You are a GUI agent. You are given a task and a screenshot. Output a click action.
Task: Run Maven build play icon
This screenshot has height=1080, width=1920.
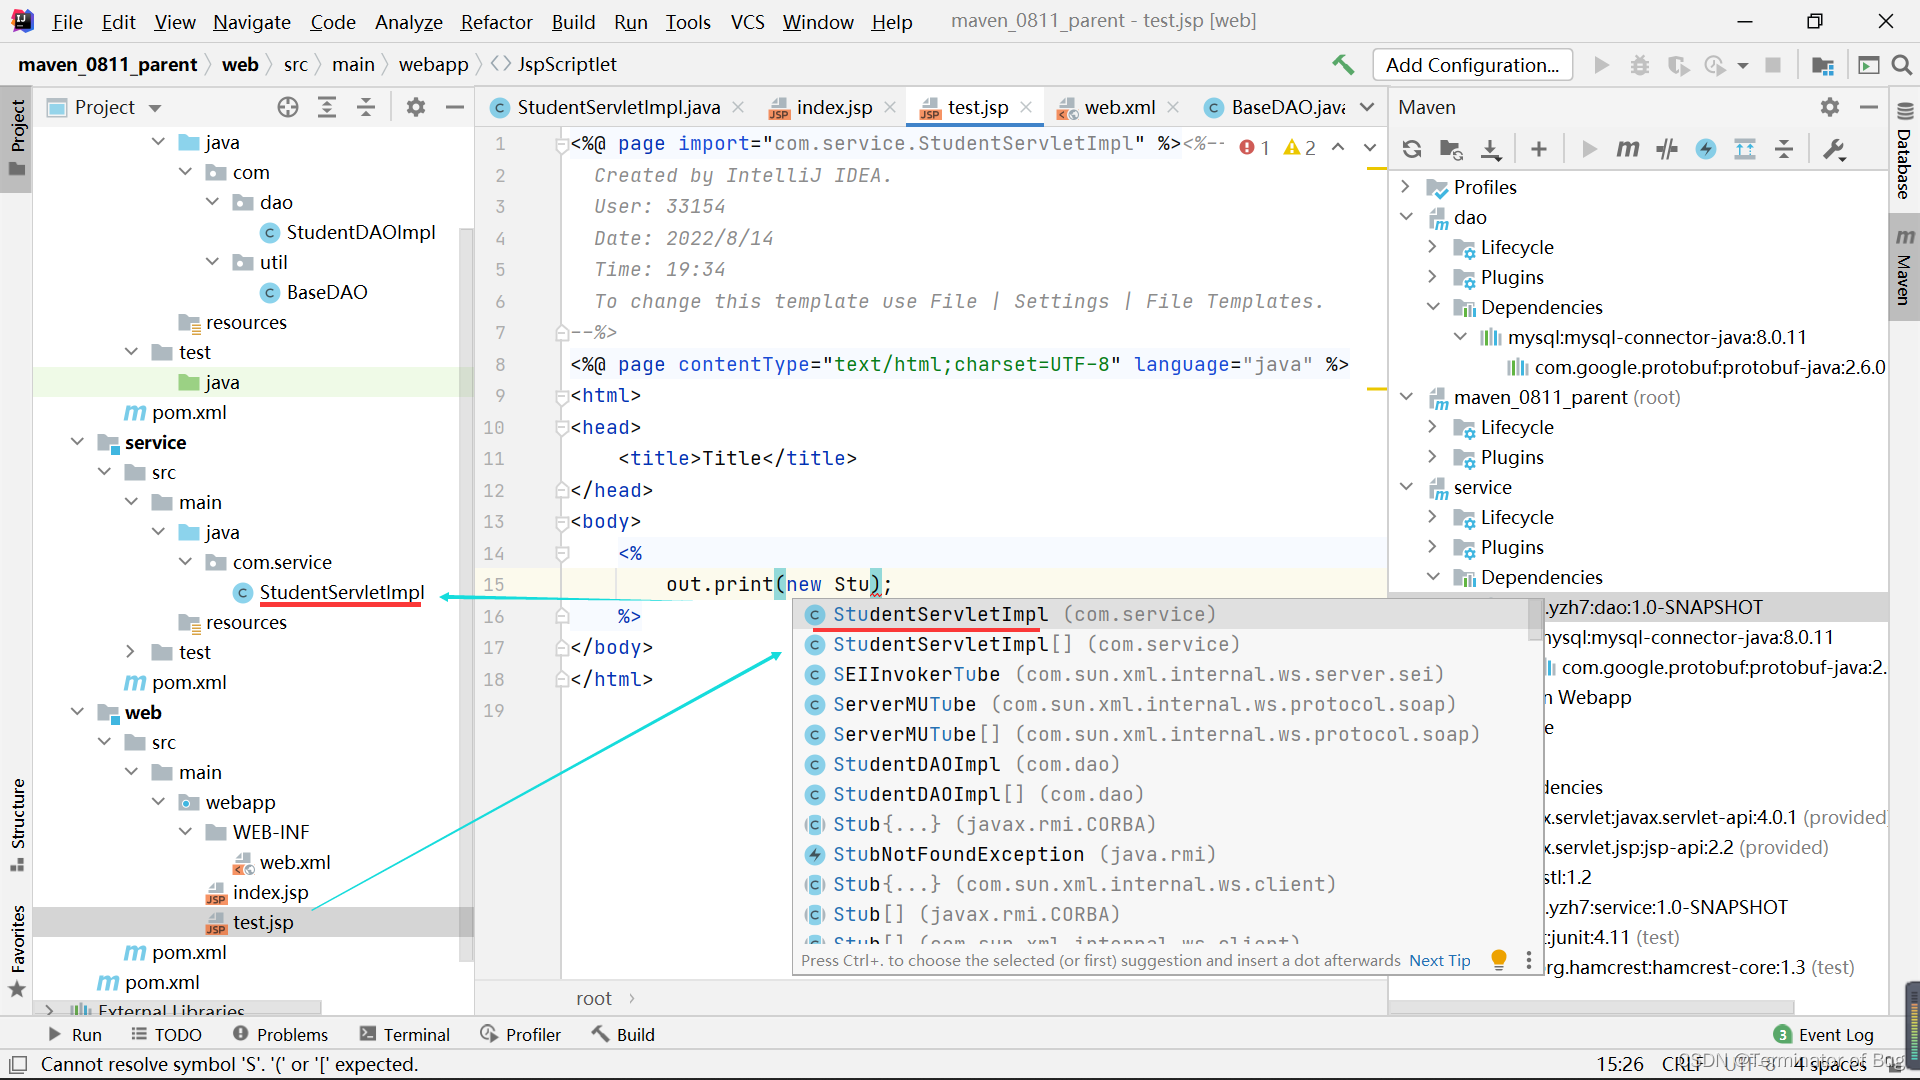(1589, 149)
